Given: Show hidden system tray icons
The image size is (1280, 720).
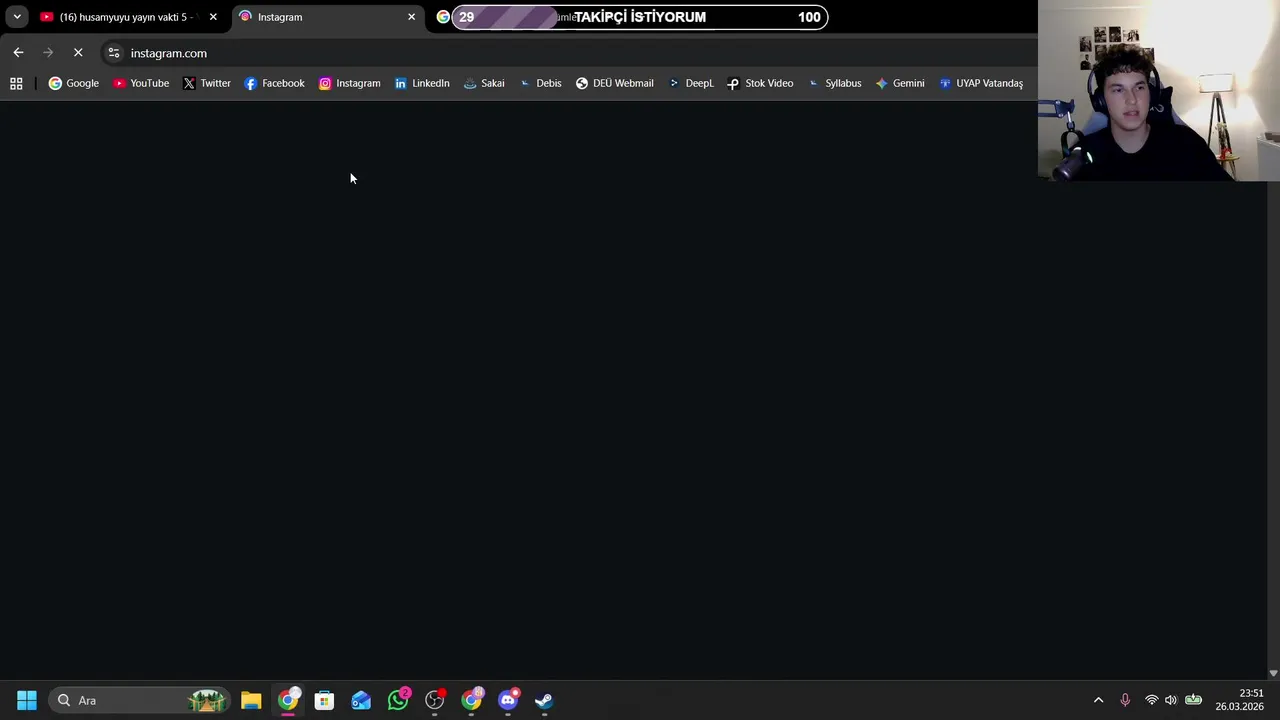Looking at the screenshot, I should pyautogui.click(x=1098, y=700).
